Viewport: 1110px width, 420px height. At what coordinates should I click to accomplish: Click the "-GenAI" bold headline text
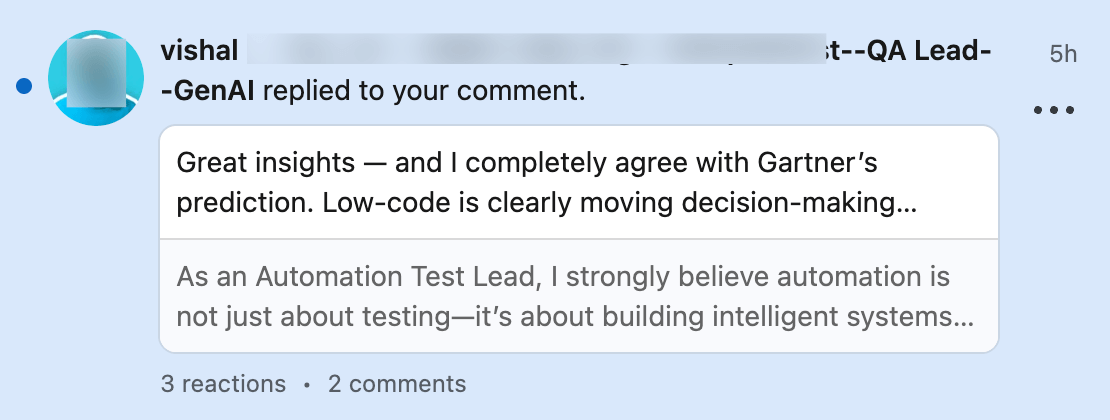click(x=208, y=91)
